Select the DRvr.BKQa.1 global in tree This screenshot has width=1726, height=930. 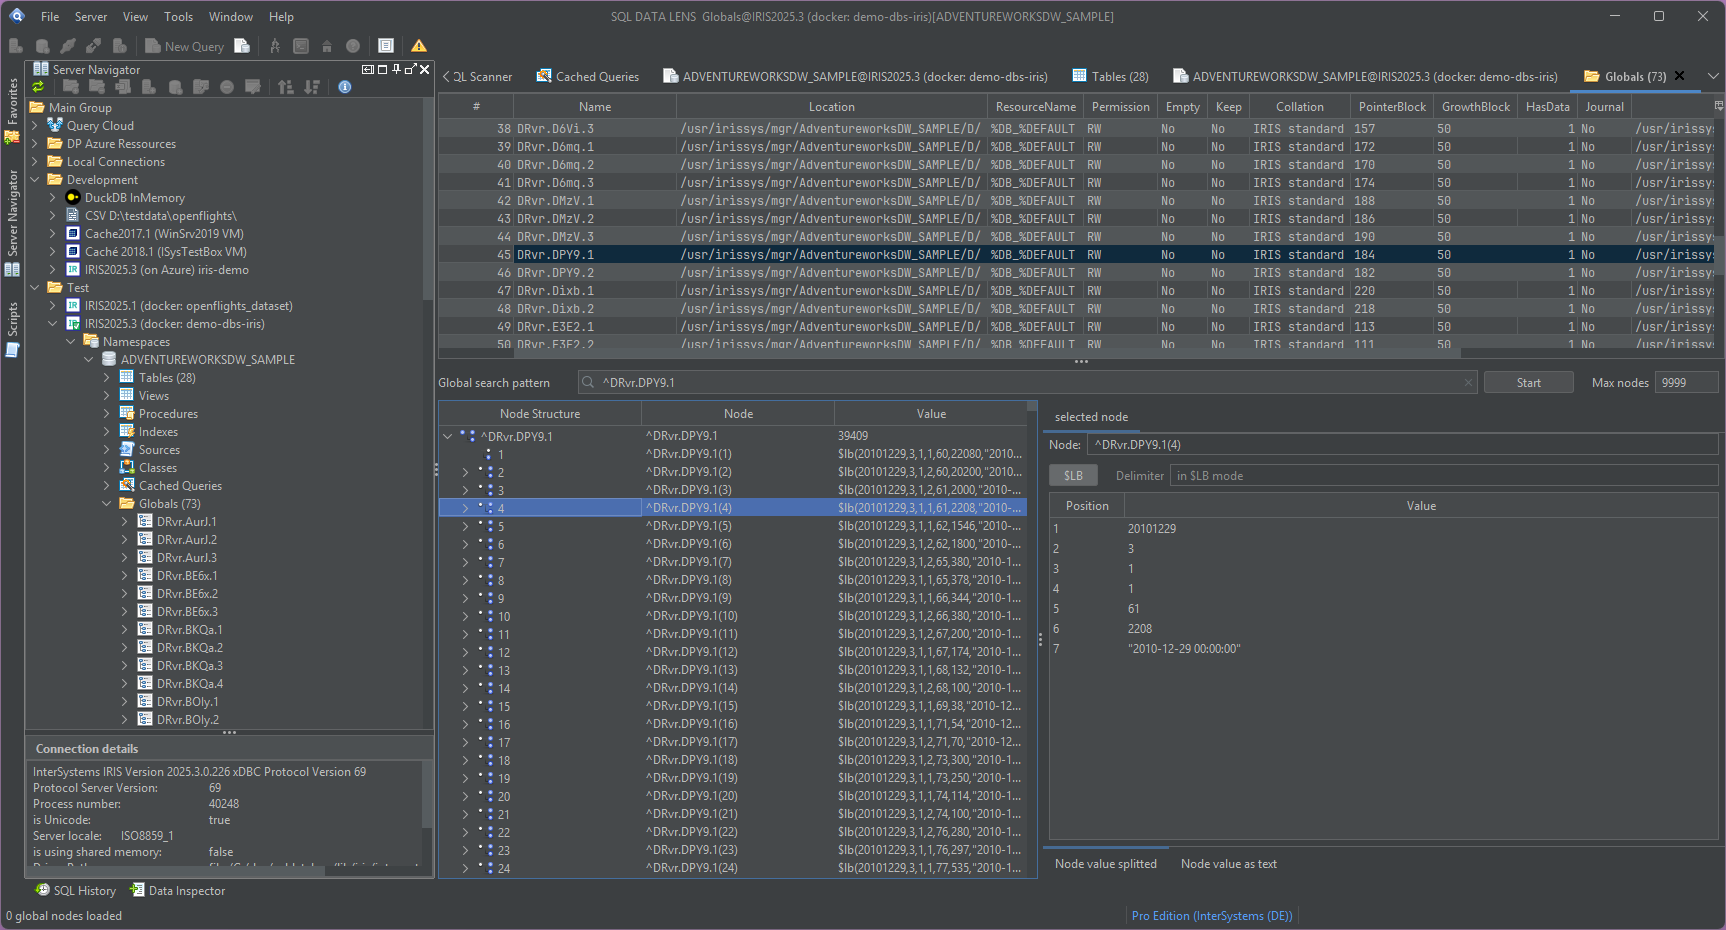[x=189, y=630]
